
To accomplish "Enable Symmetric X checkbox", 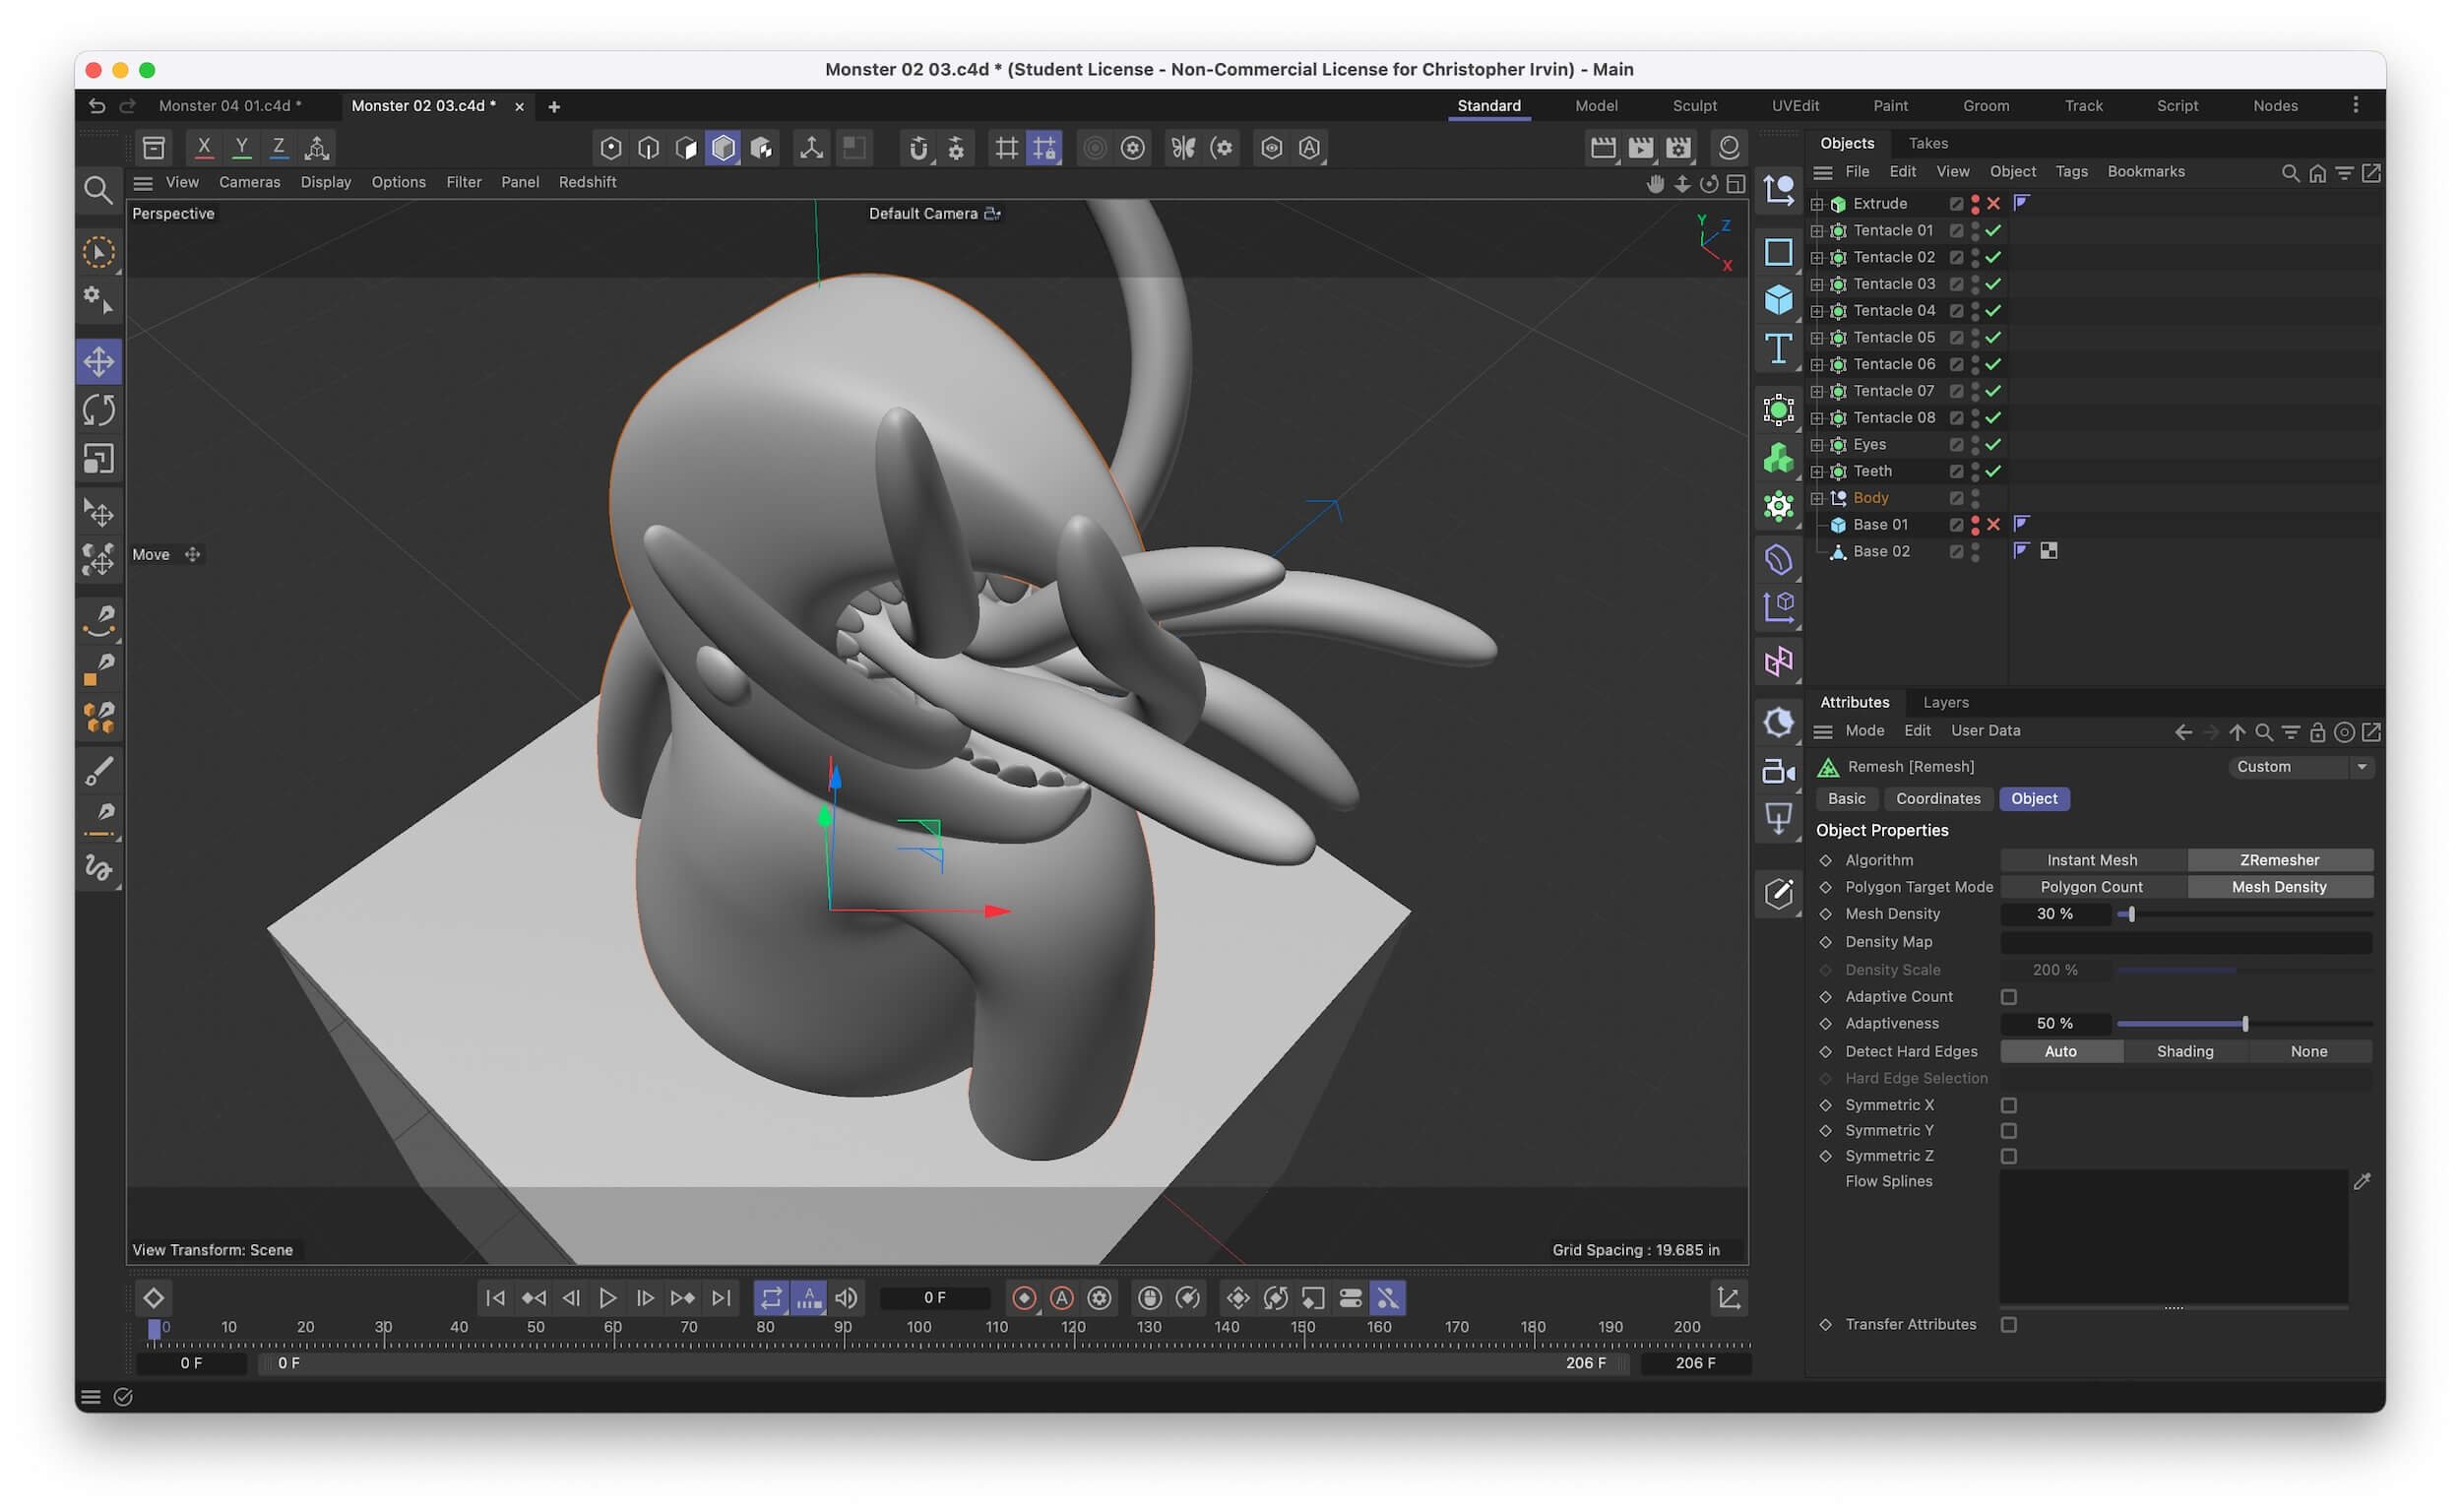I will [2008, 1105].
